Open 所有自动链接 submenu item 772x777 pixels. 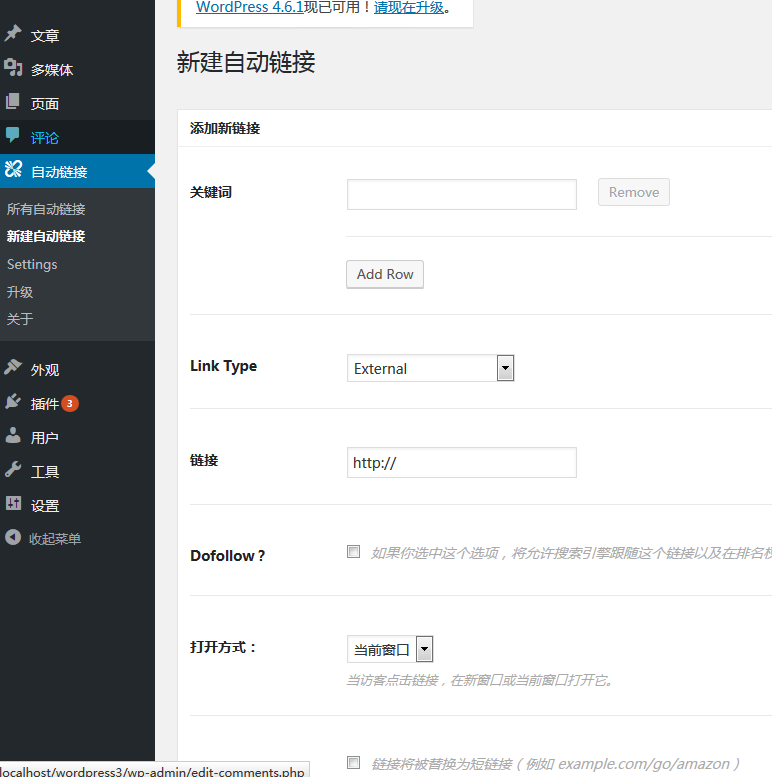click(x=46, y=209)
